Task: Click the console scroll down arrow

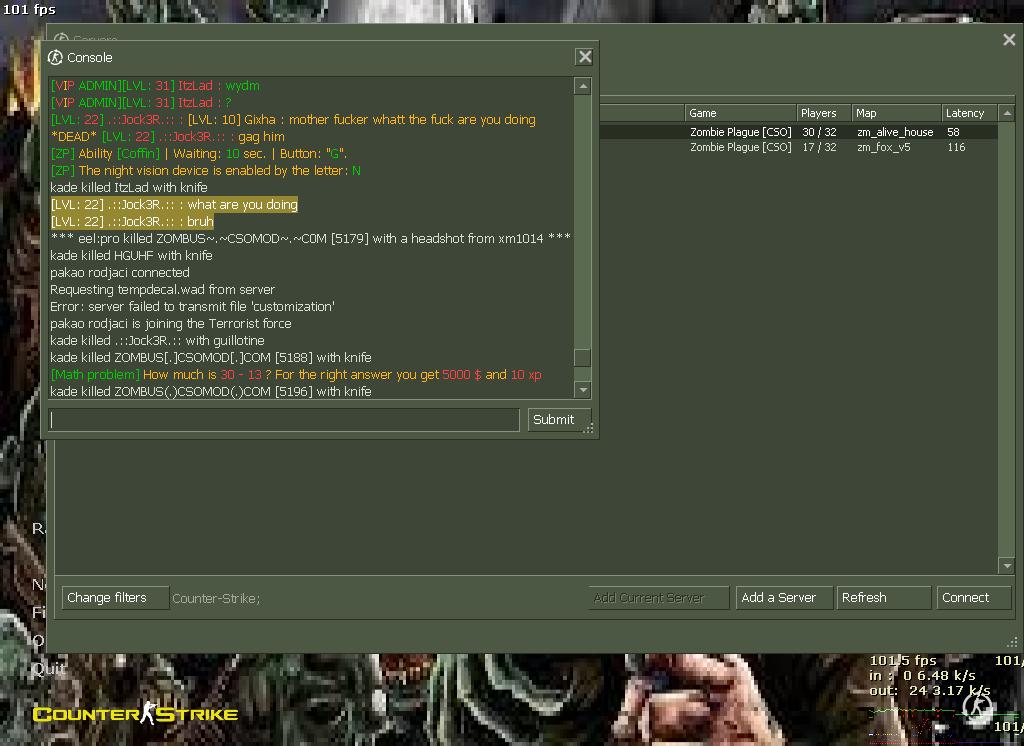Action: tap(582, 390)
